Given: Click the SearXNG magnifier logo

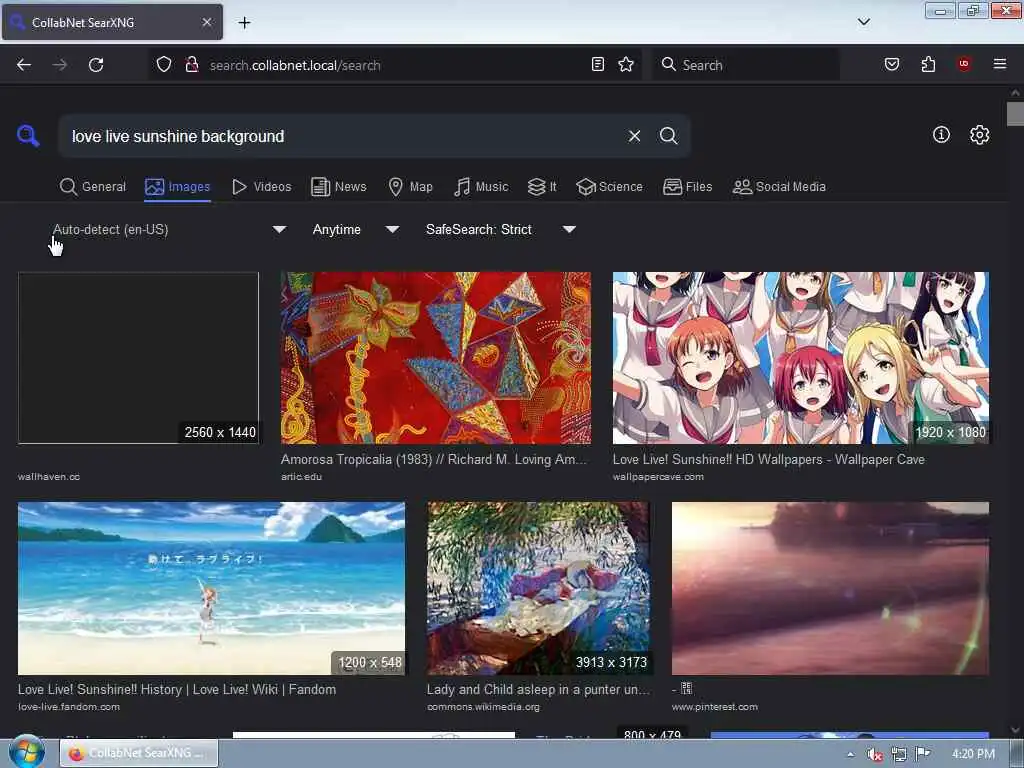Looking at the screenshot, I should click(x=28, y=136).
